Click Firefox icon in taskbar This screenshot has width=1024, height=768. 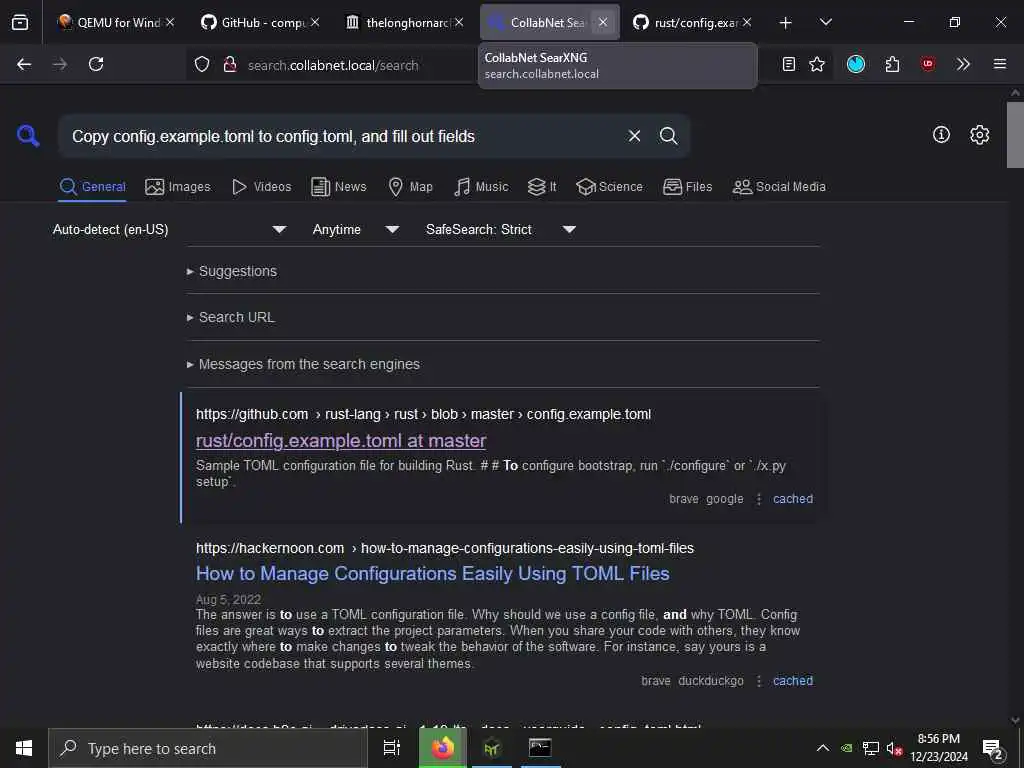click(442, 748)
